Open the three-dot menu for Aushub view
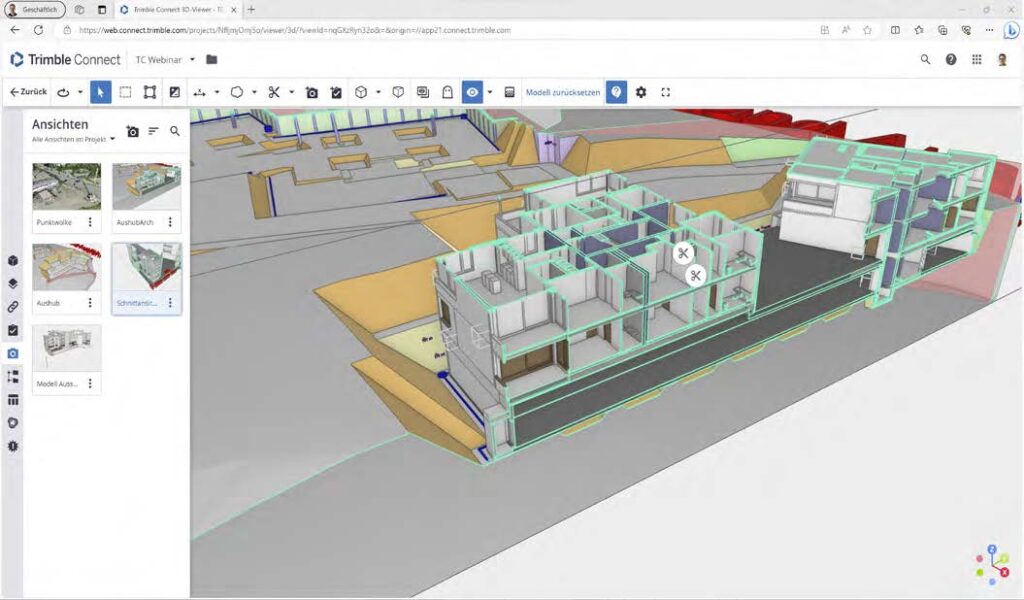Image resolution: width=1024 pixels, height=600 pixels. pos(90,302)
